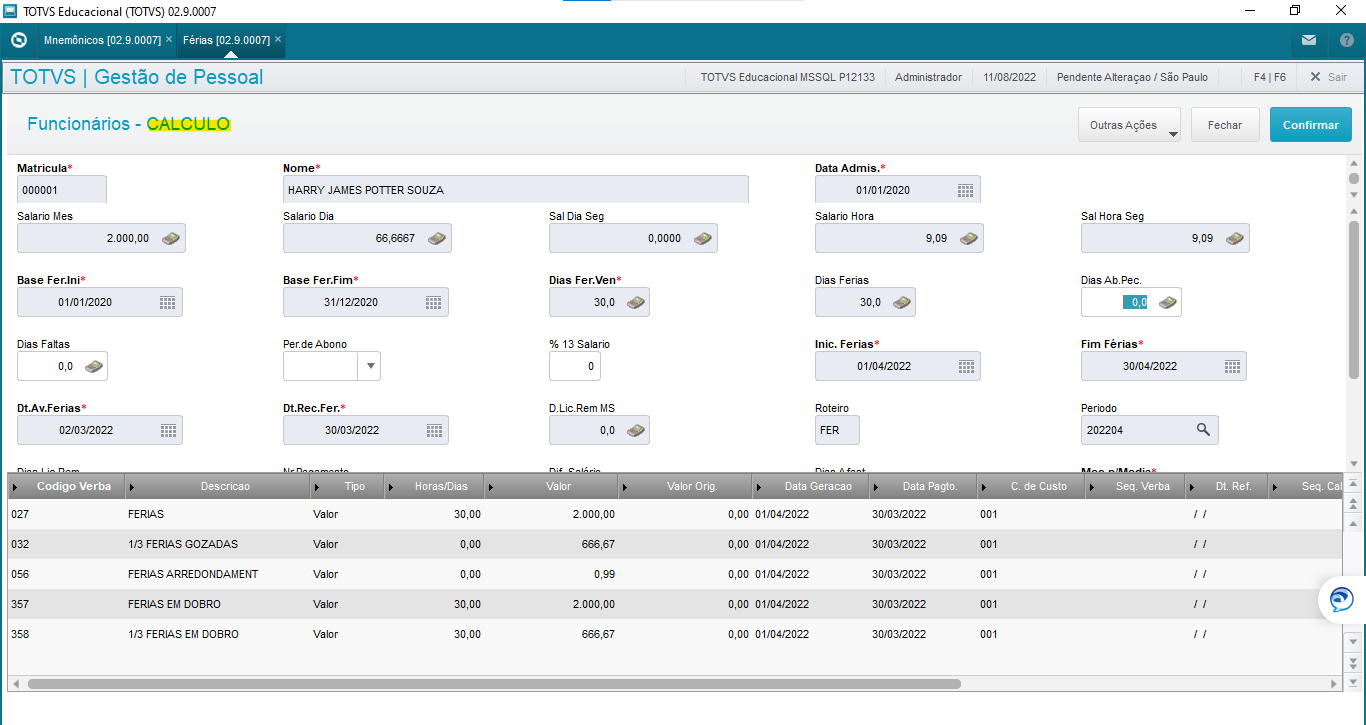
Task: Click the Roteiro field showing FER
Action: (x=837, y=430)
